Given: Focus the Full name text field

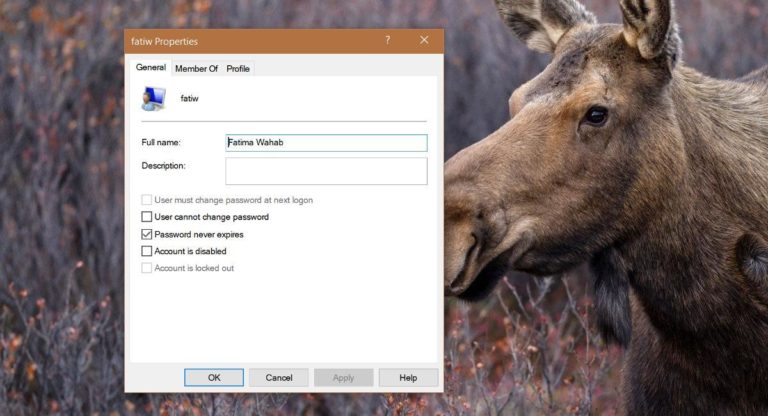Looking at the screenshot, I should pos(326,143).
